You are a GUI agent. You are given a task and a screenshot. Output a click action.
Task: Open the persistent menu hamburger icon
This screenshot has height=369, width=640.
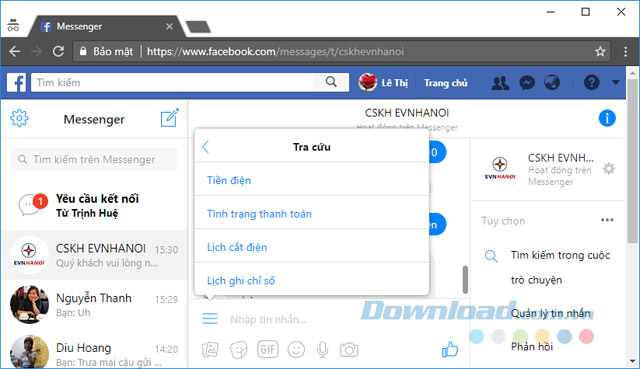pos(210,318)
